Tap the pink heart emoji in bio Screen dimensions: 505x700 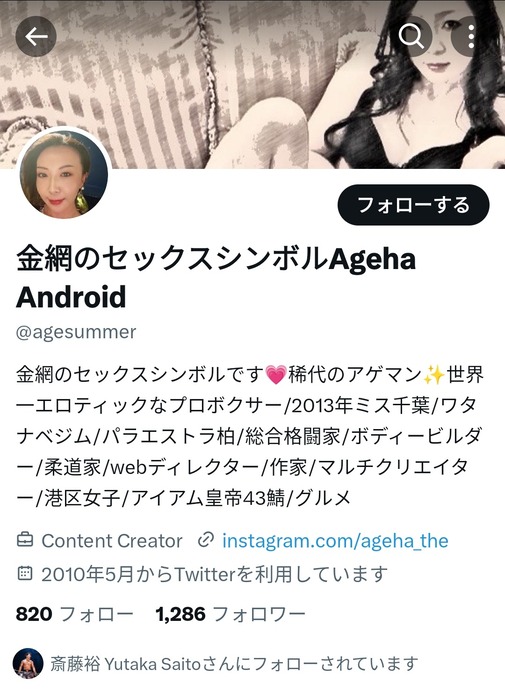click(x=275, y=375)
